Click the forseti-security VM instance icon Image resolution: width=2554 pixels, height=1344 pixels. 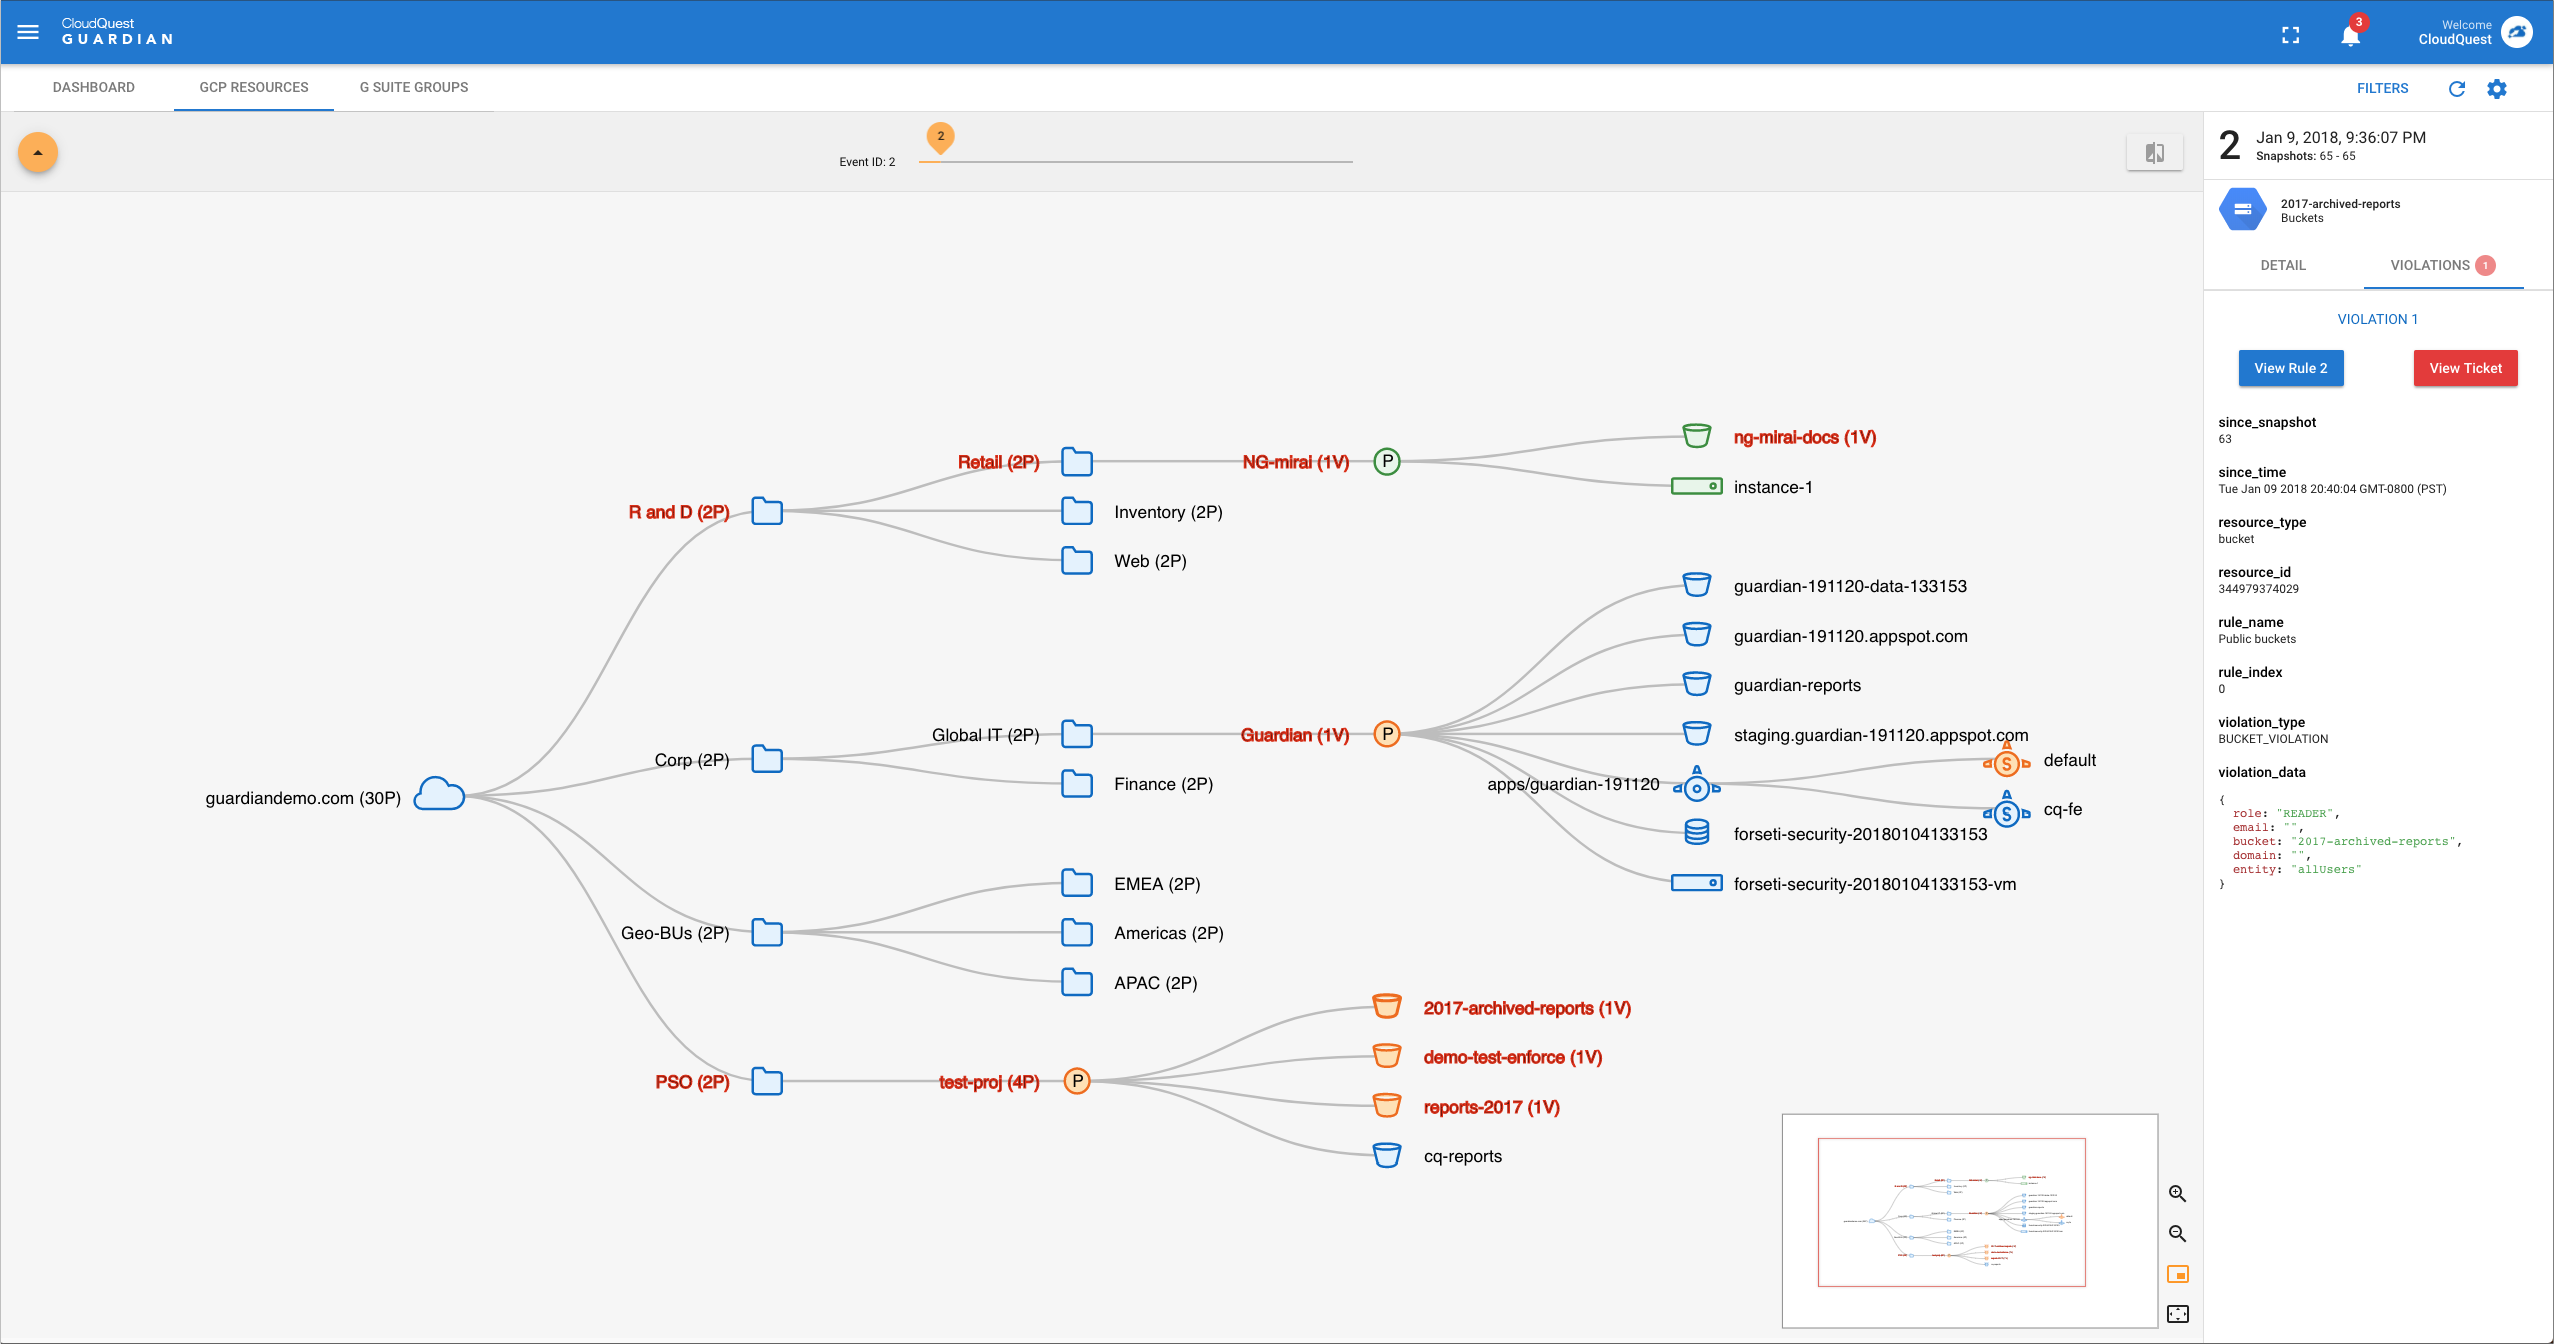coord(1697,883)
